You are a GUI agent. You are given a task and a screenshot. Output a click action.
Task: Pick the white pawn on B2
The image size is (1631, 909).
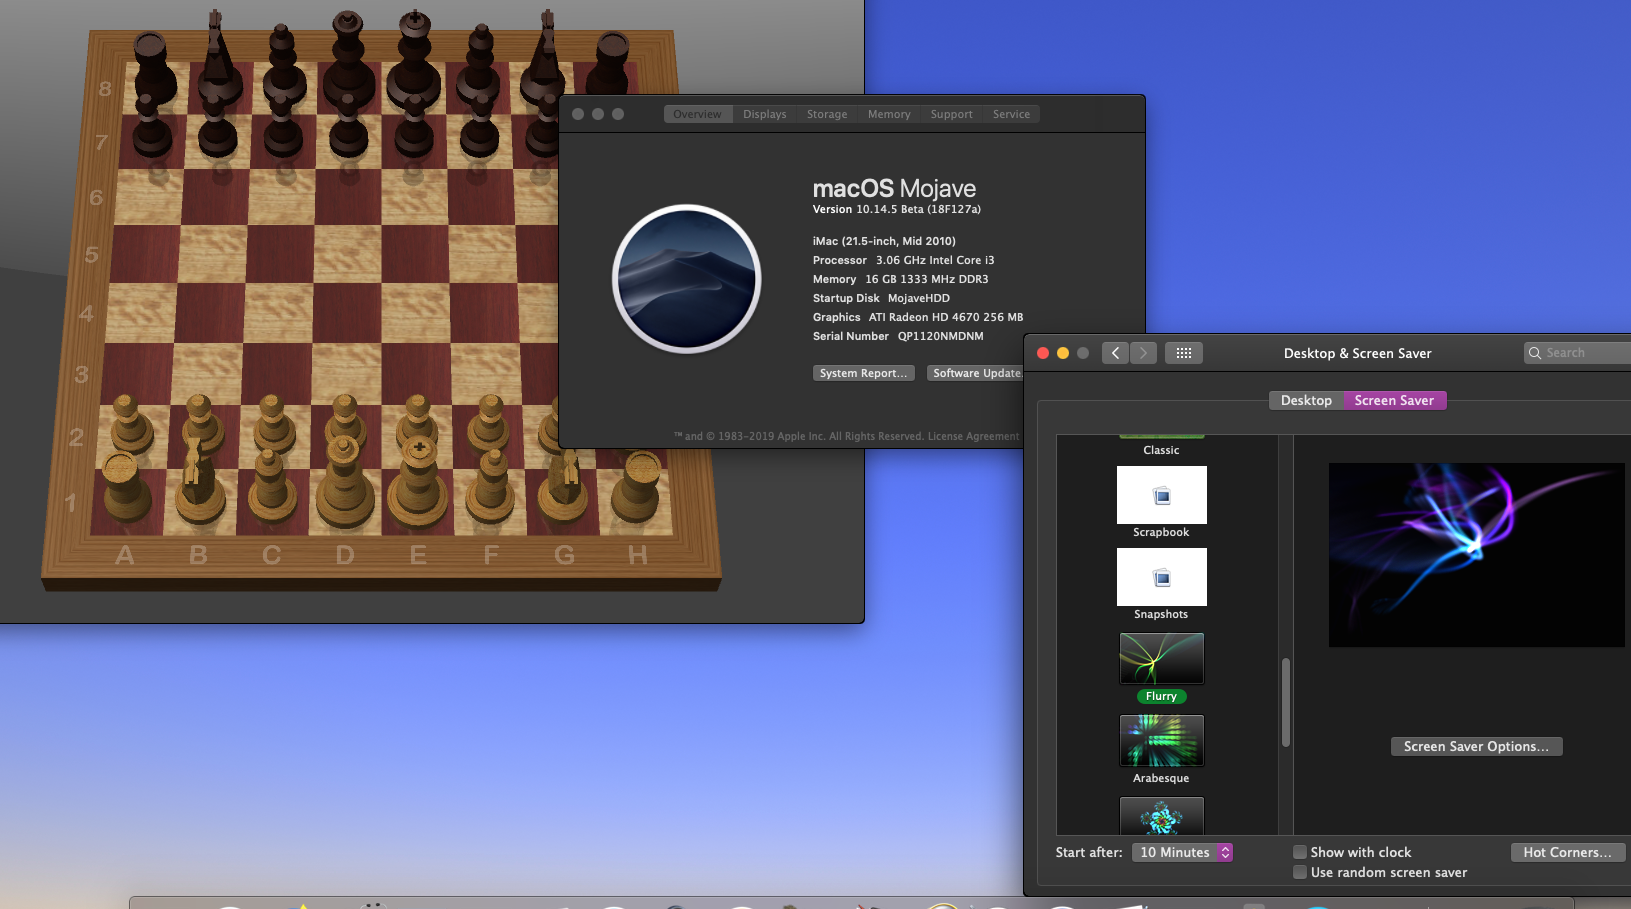(201, 424)
